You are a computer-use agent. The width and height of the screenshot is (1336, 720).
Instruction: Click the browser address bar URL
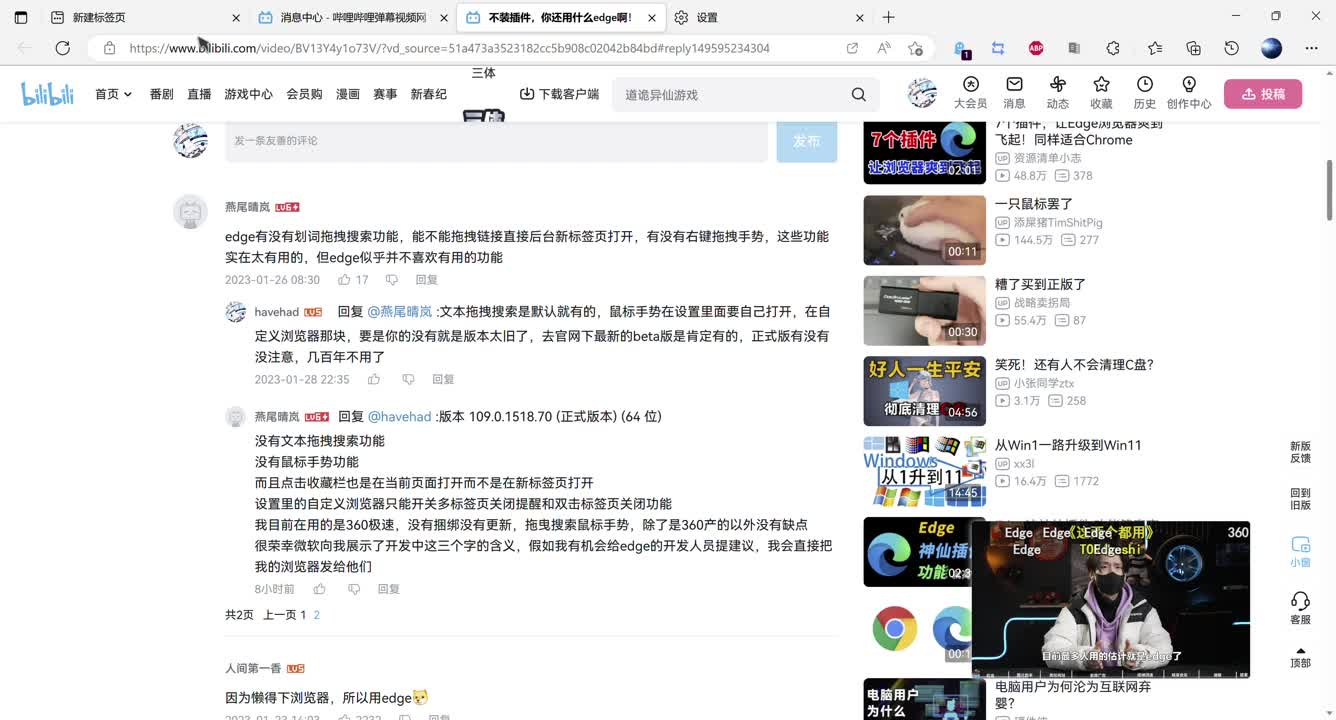point(449,48)
